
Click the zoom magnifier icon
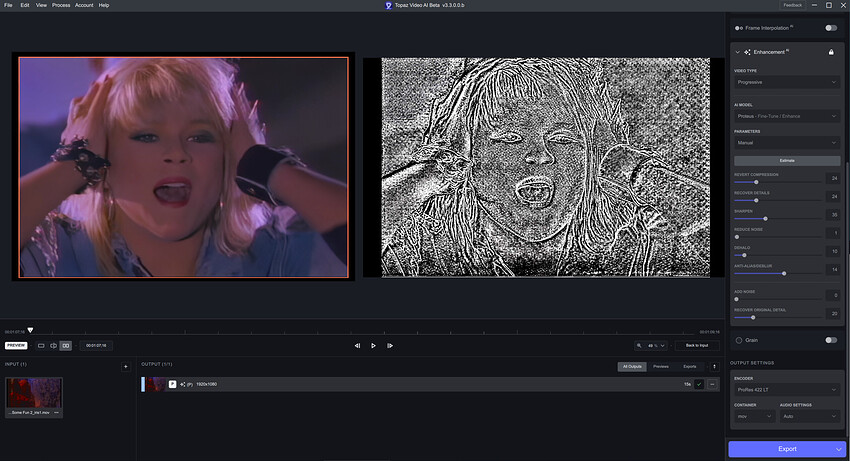tap(639, 345)
